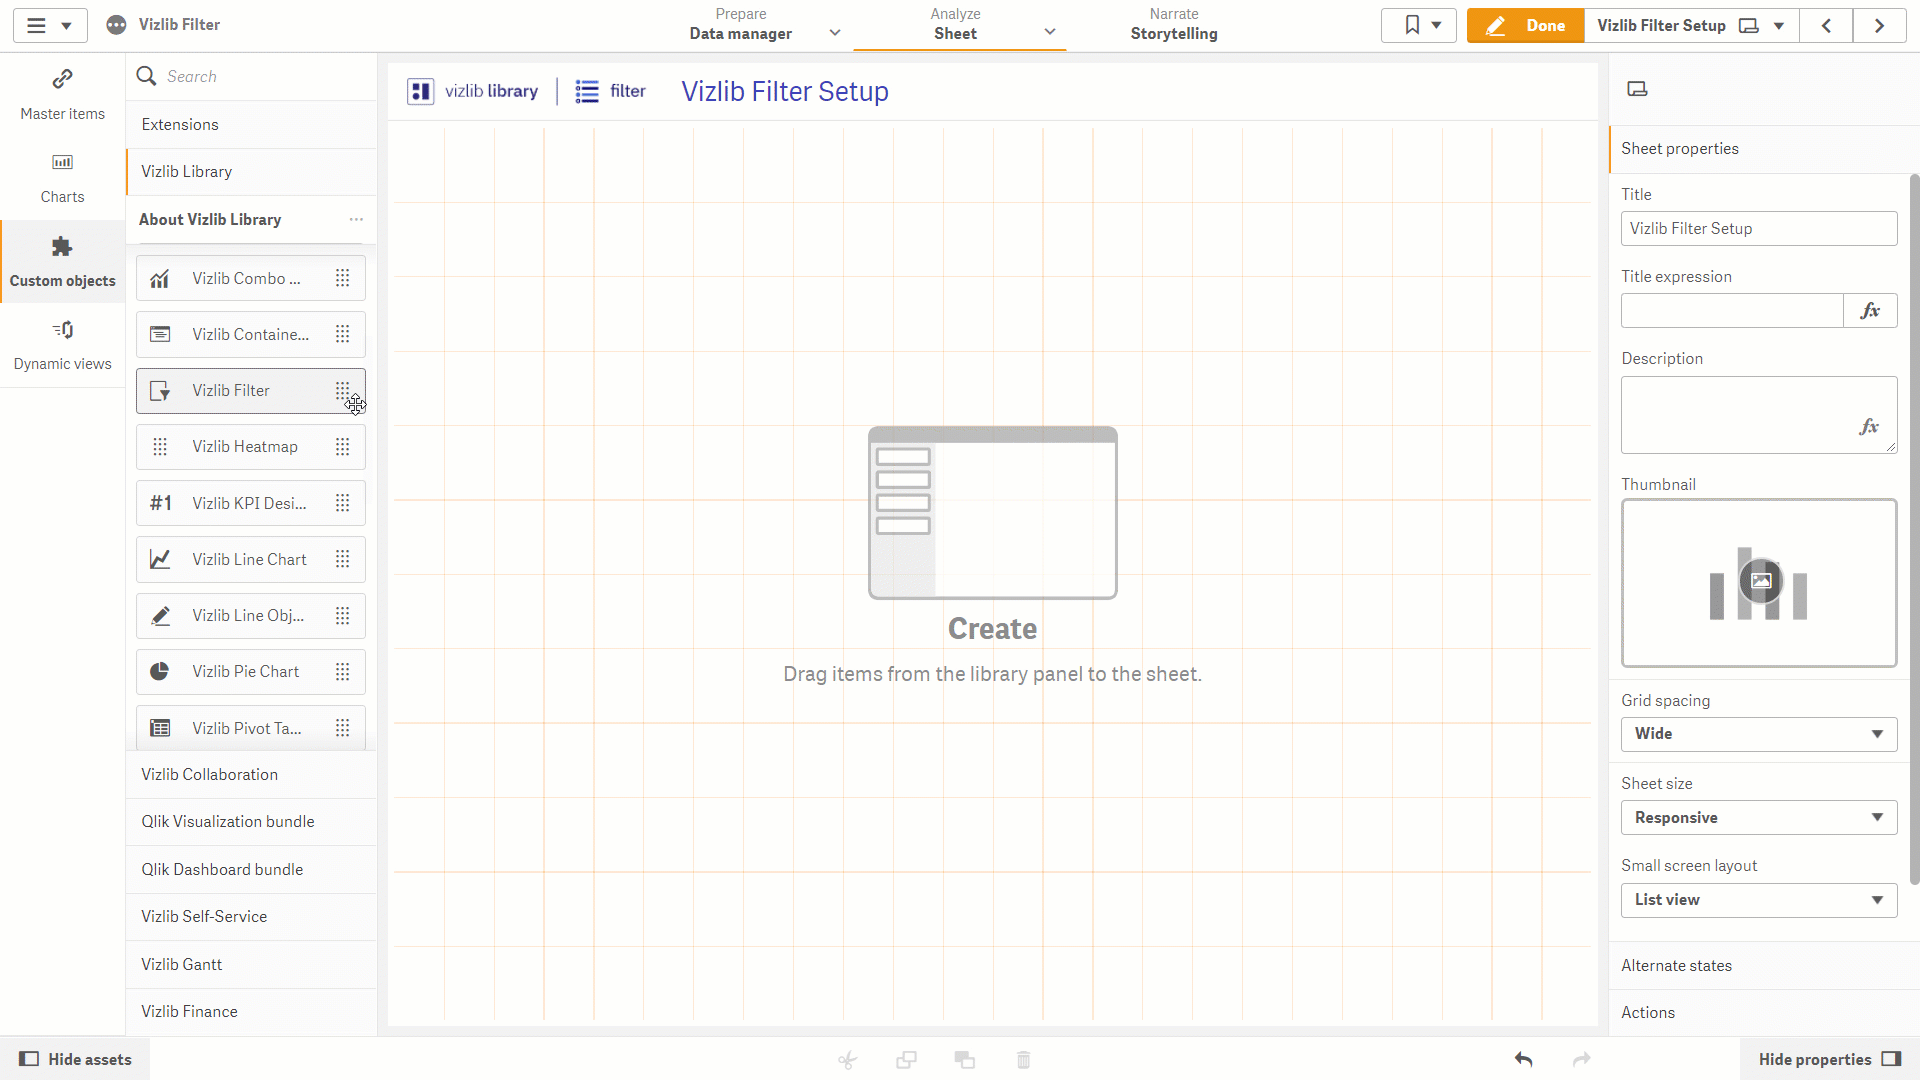Open Title expression fx editor
The image size is (1920, 1080).
point(1870,311)
